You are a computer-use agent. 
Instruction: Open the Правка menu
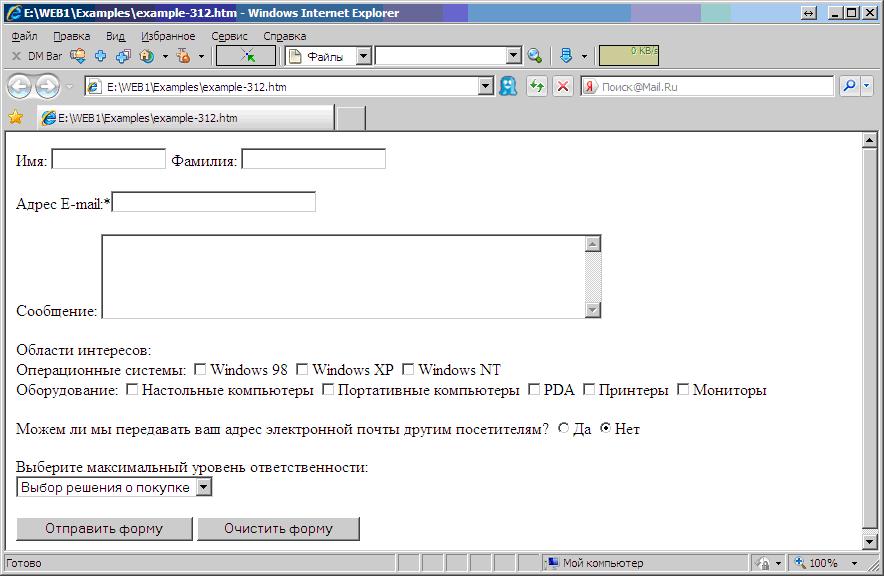72,36
